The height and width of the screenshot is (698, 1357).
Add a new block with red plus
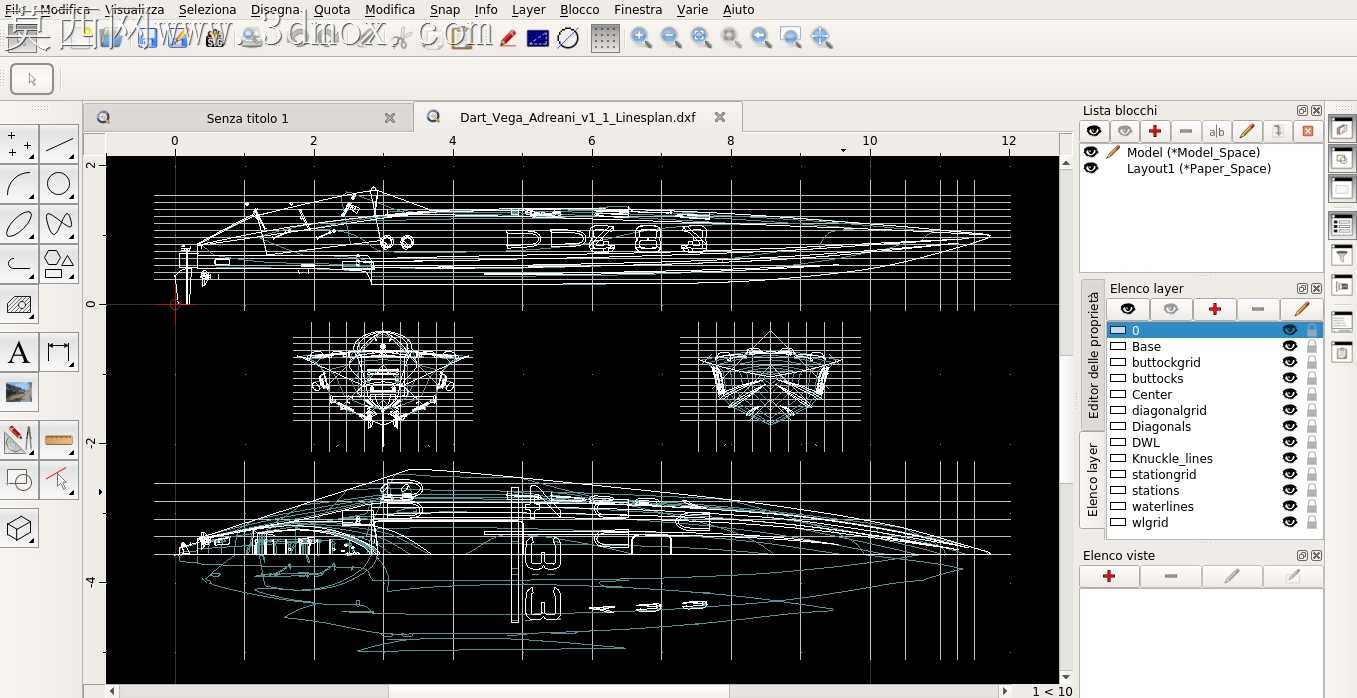pos(1155,131)
